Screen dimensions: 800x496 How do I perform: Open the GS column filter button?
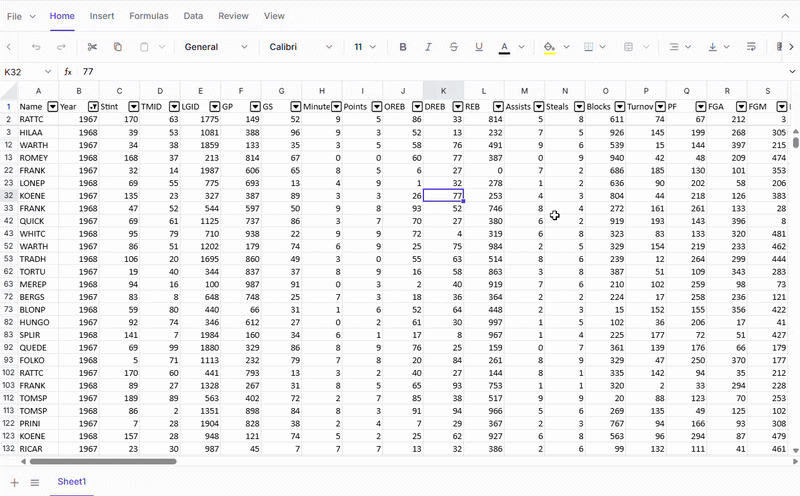point(295,106)
